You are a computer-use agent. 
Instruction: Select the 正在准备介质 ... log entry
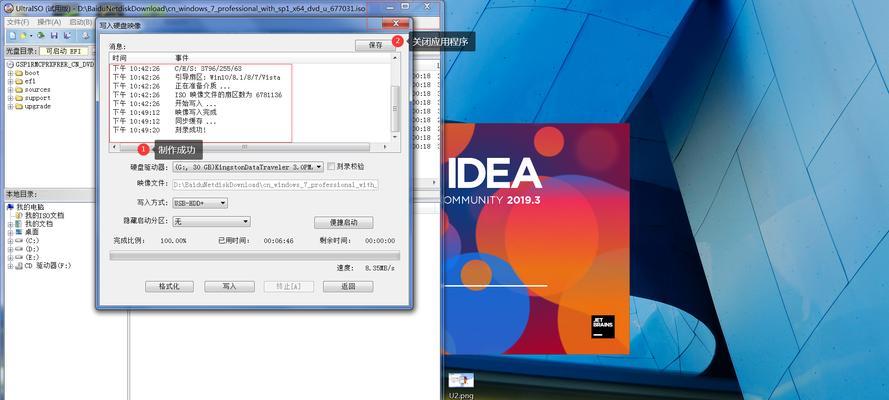203,86
